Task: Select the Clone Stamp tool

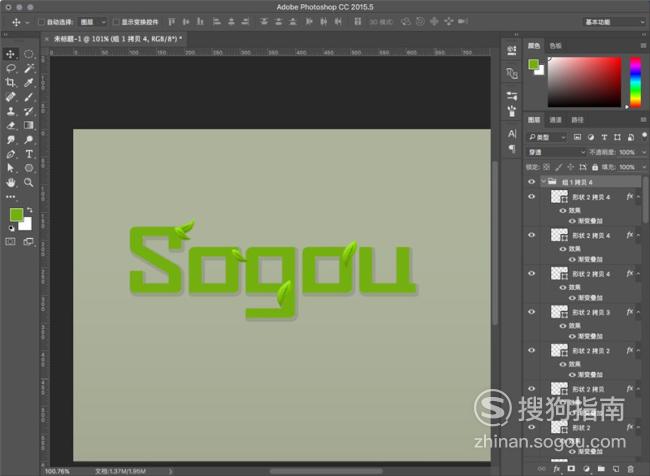Action: click(x=10, y=111)
